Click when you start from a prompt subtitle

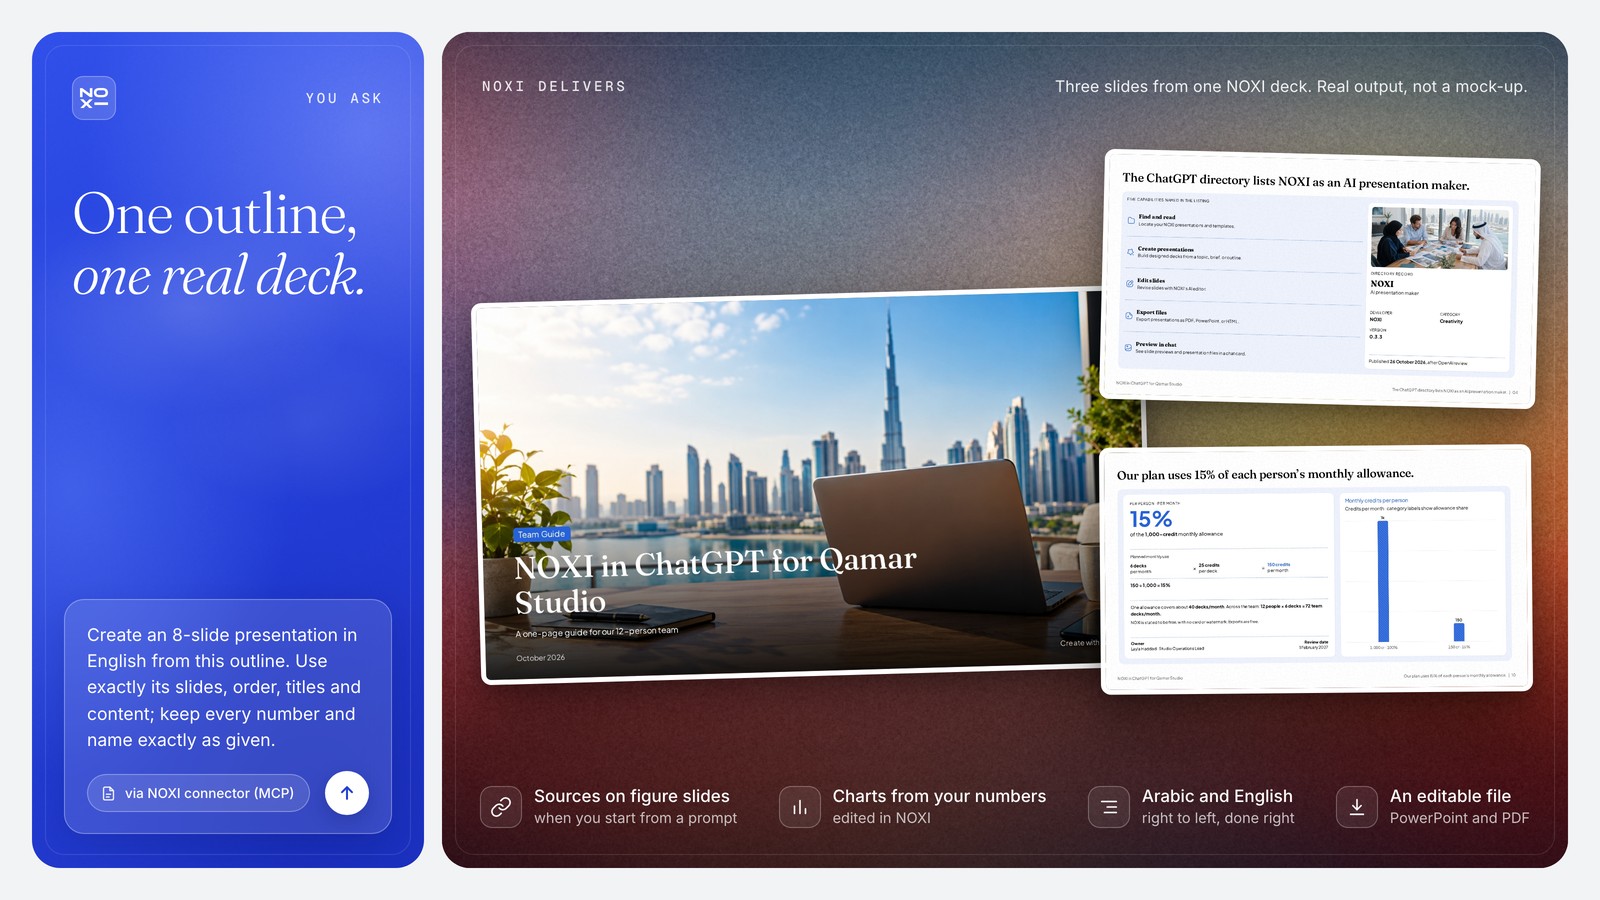635,818
